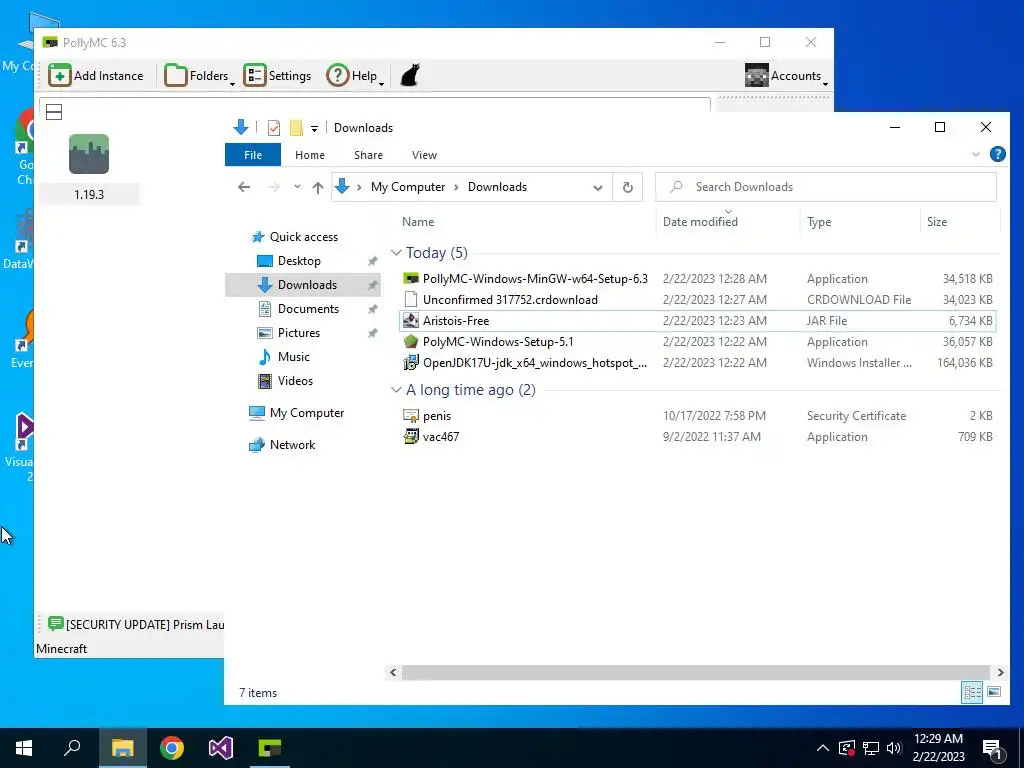Click the New Folder quick access icon

pos(296,128)
